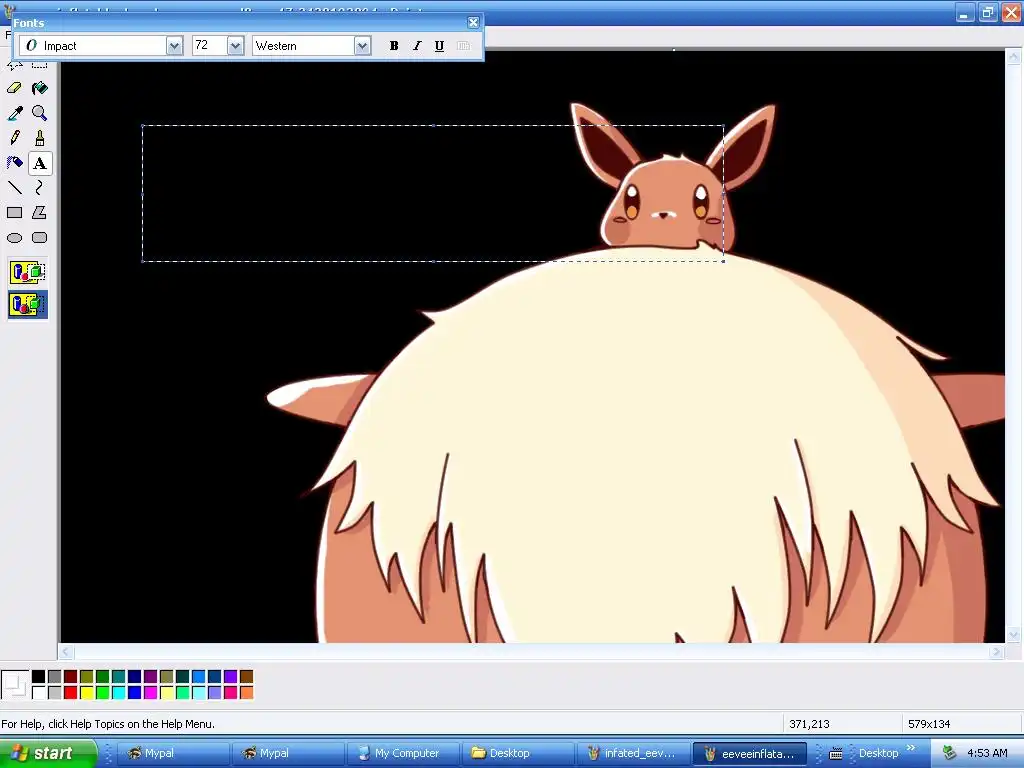Switch to the second Mypal taskbar button
Screen dimensions: 1024x768
click(x=288, y=753)
